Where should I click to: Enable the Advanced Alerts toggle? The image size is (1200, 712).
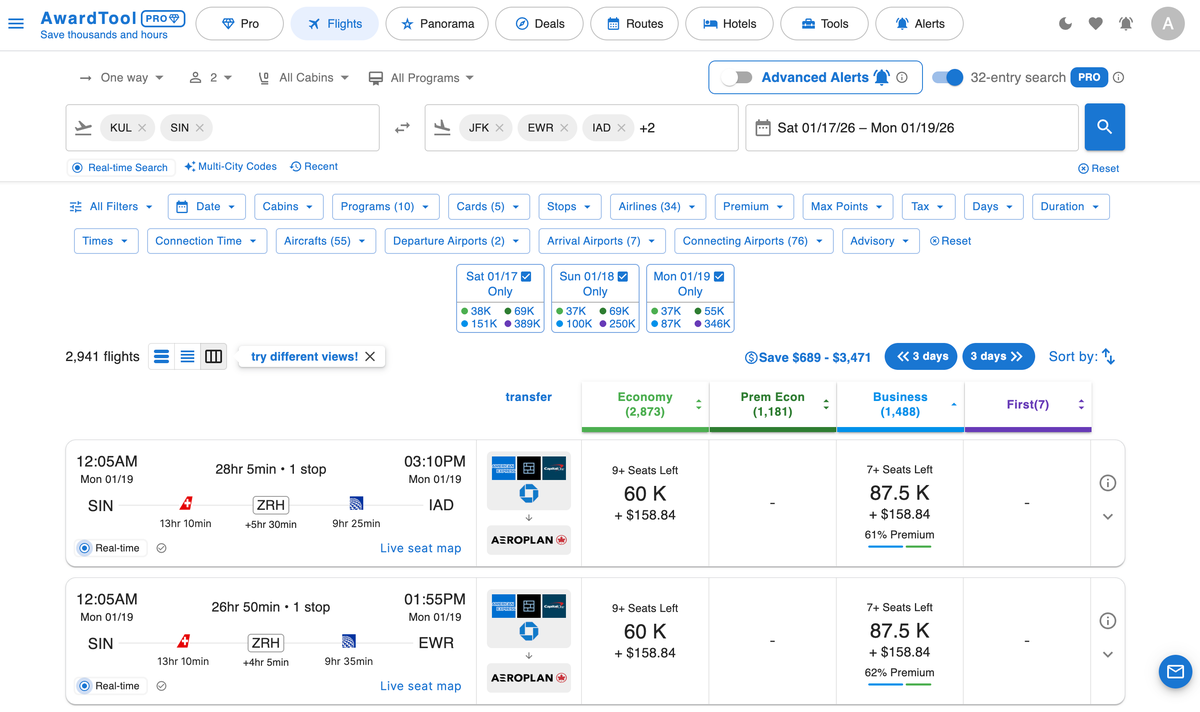pyautogui.click(x=735, y=77)
